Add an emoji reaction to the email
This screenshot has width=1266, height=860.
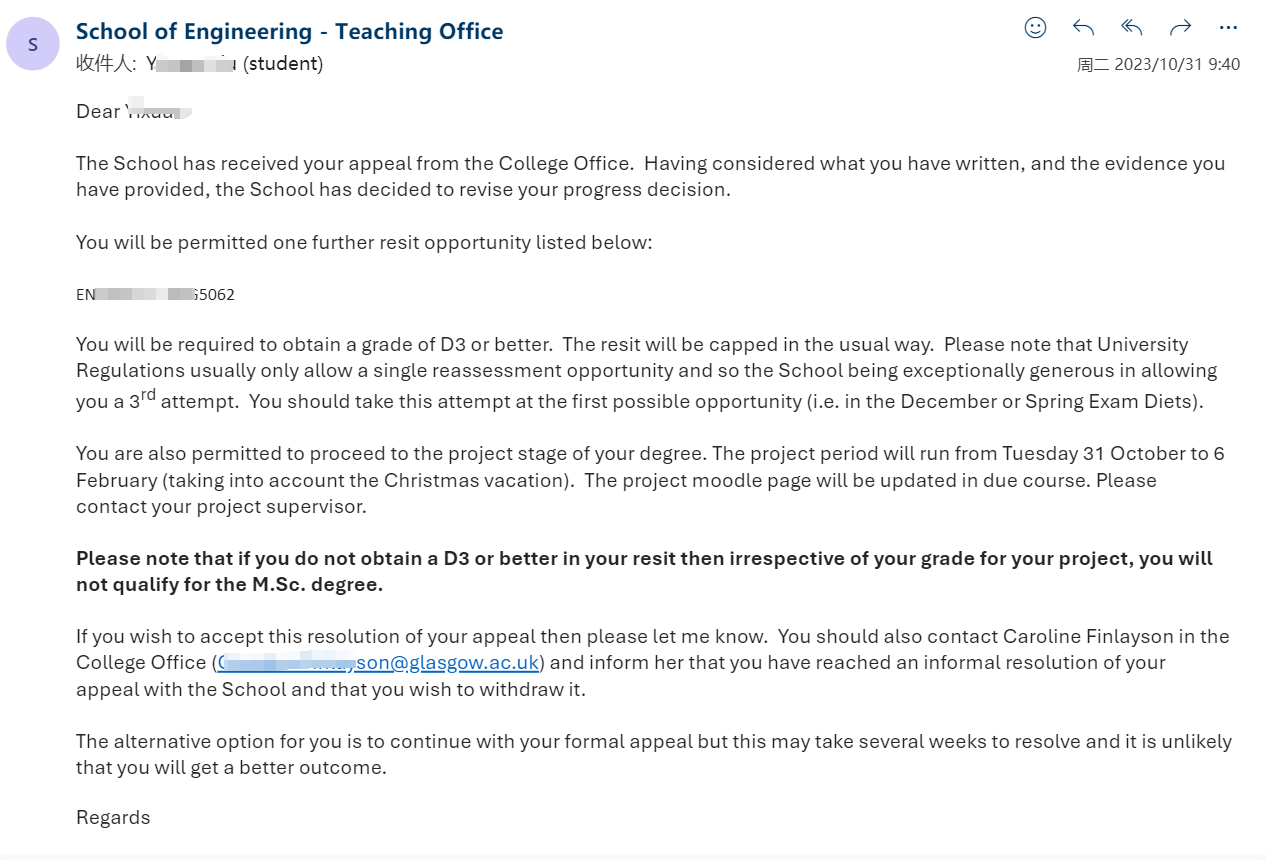[1035, 28]
